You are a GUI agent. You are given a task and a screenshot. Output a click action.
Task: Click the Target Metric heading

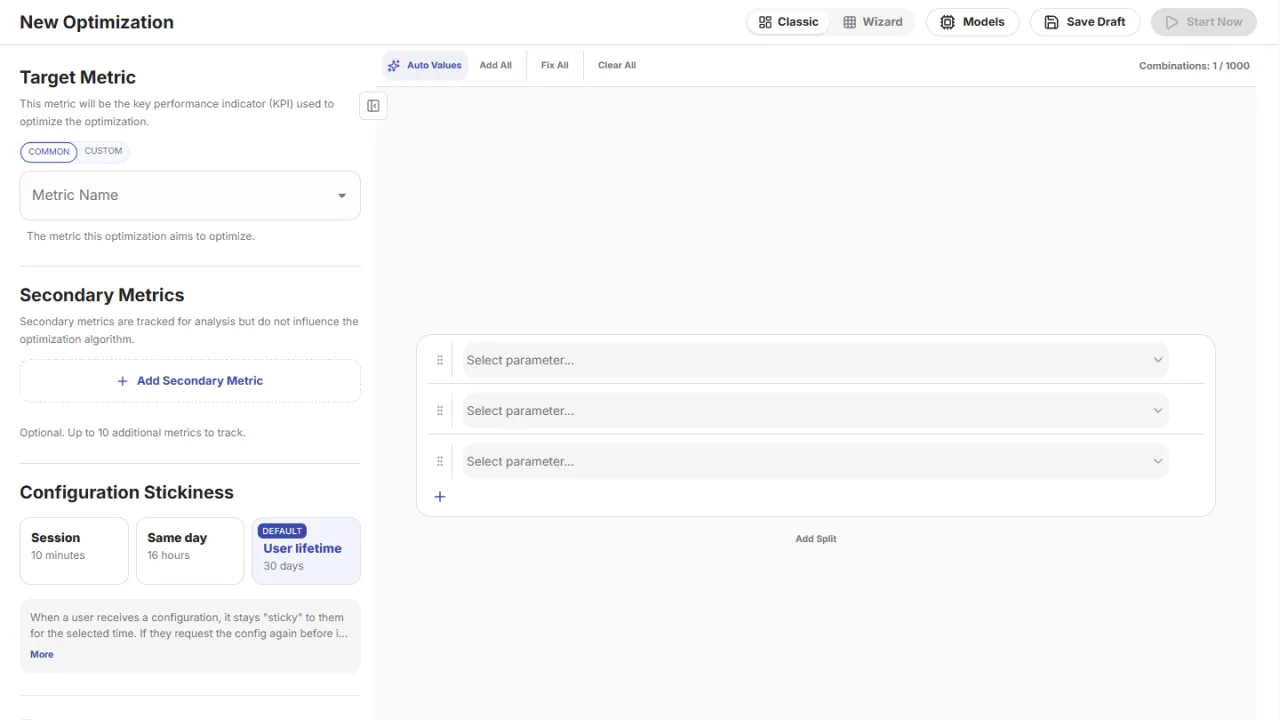coord(78,77)
